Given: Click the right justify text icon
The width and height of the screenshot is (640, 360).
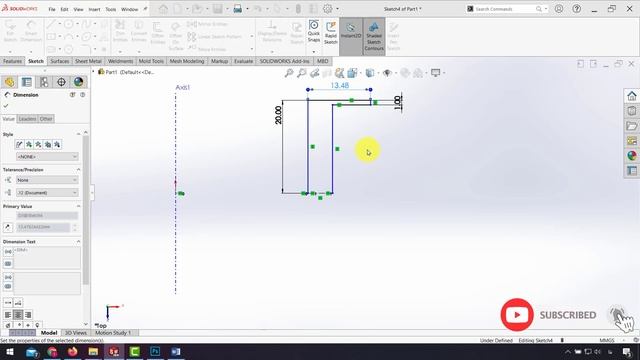Looking at the screenshot, I should tap(28, 315).
